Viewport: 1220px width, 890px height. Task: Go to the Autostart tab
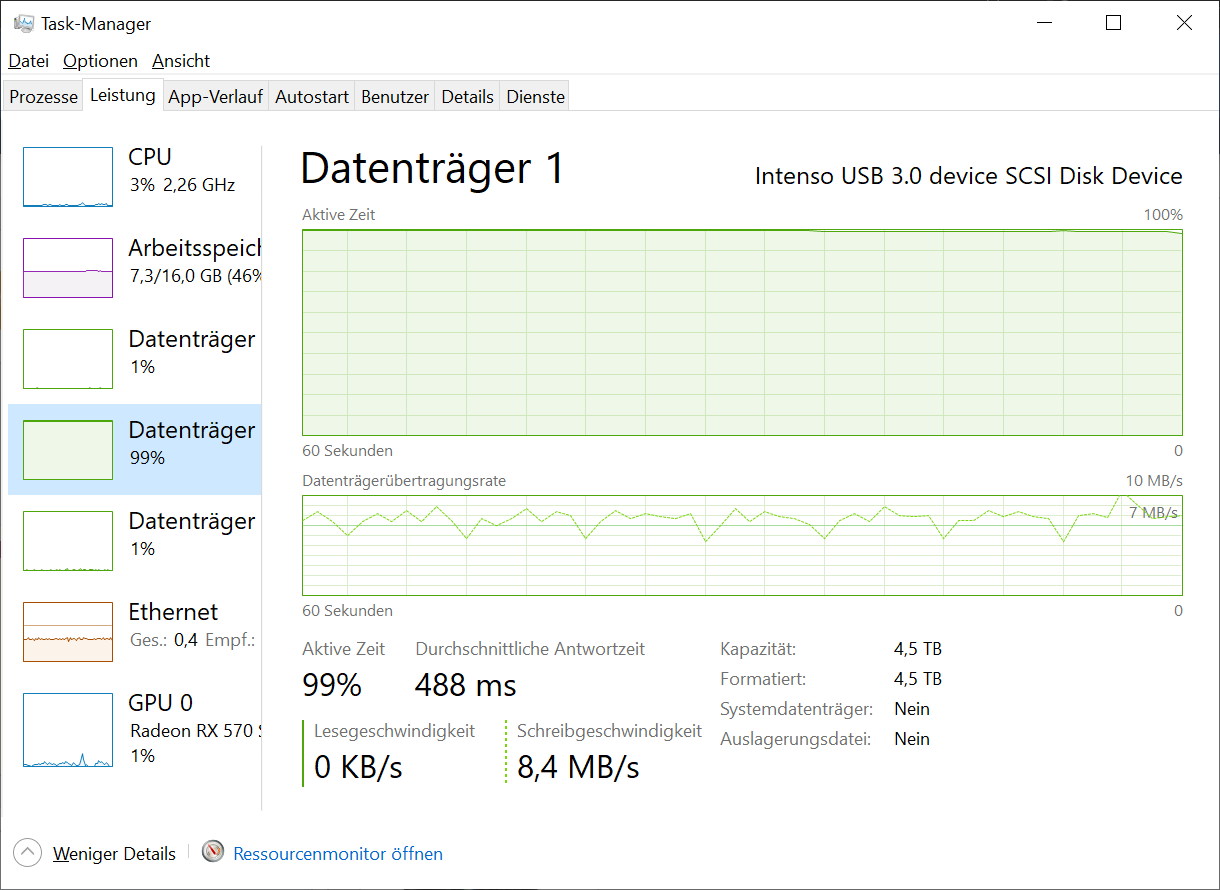point(312,97)
